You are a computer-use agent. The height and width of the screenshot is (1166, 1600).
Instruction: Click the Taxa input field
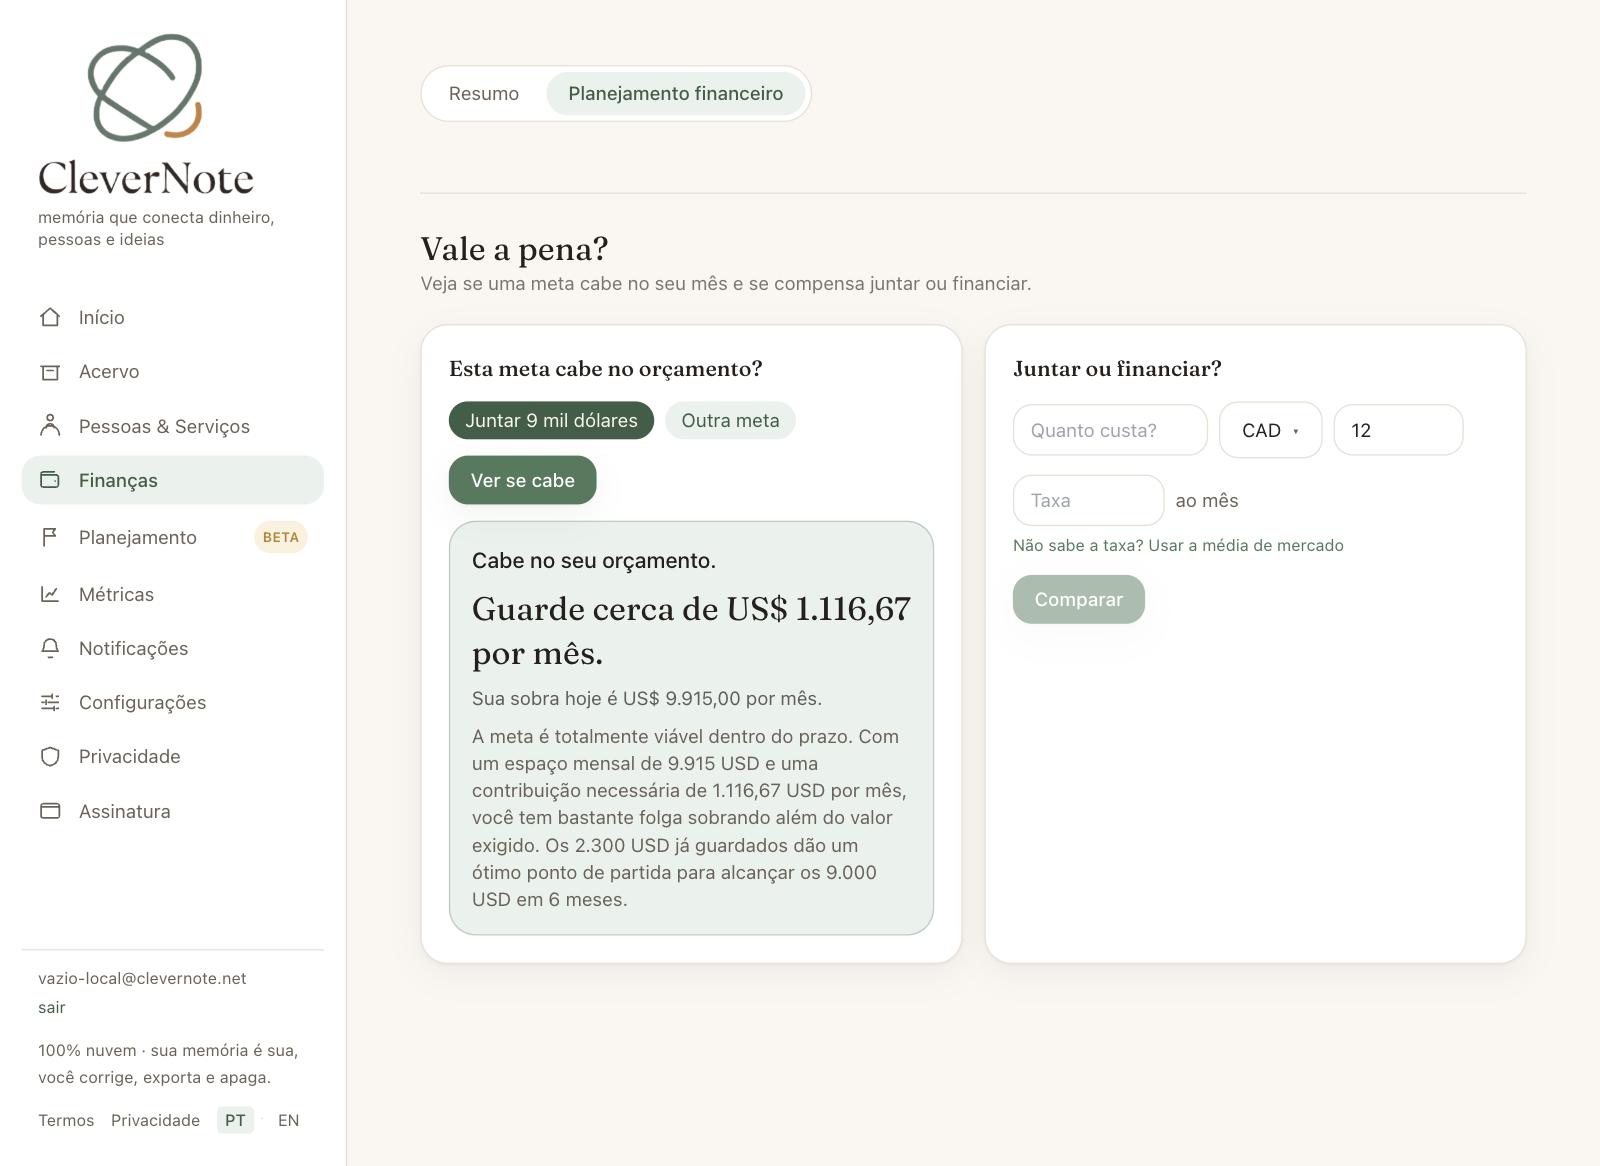[x=1088, y=500]
